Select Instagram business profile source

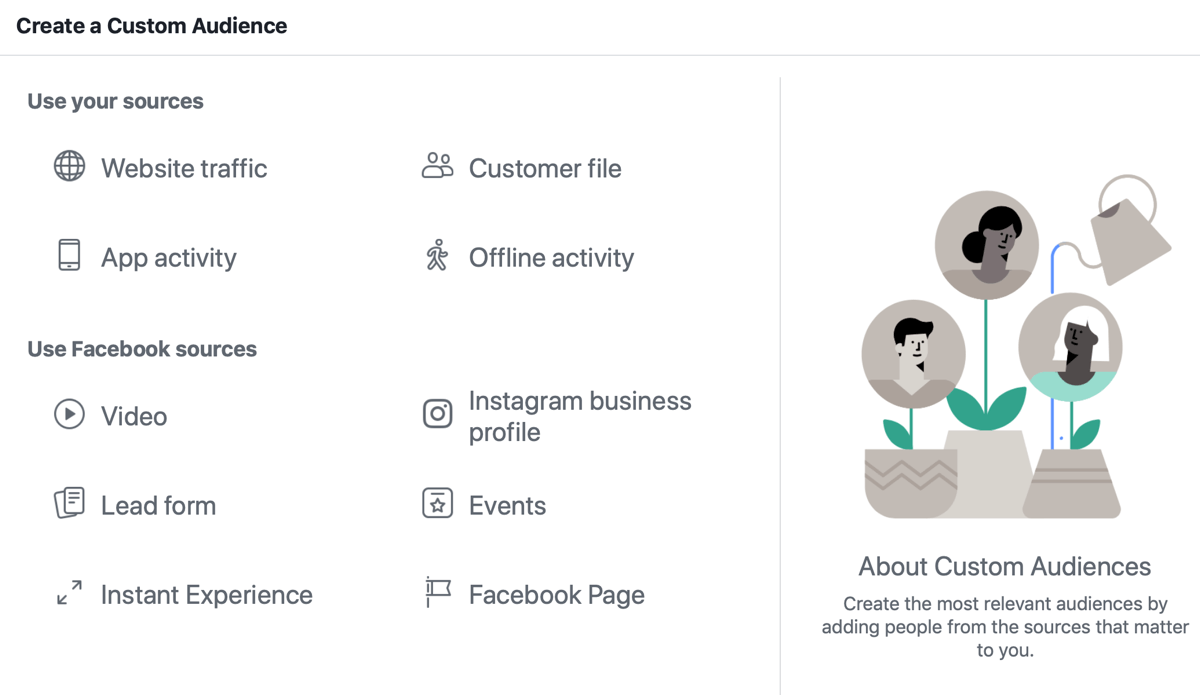point(580,416)
